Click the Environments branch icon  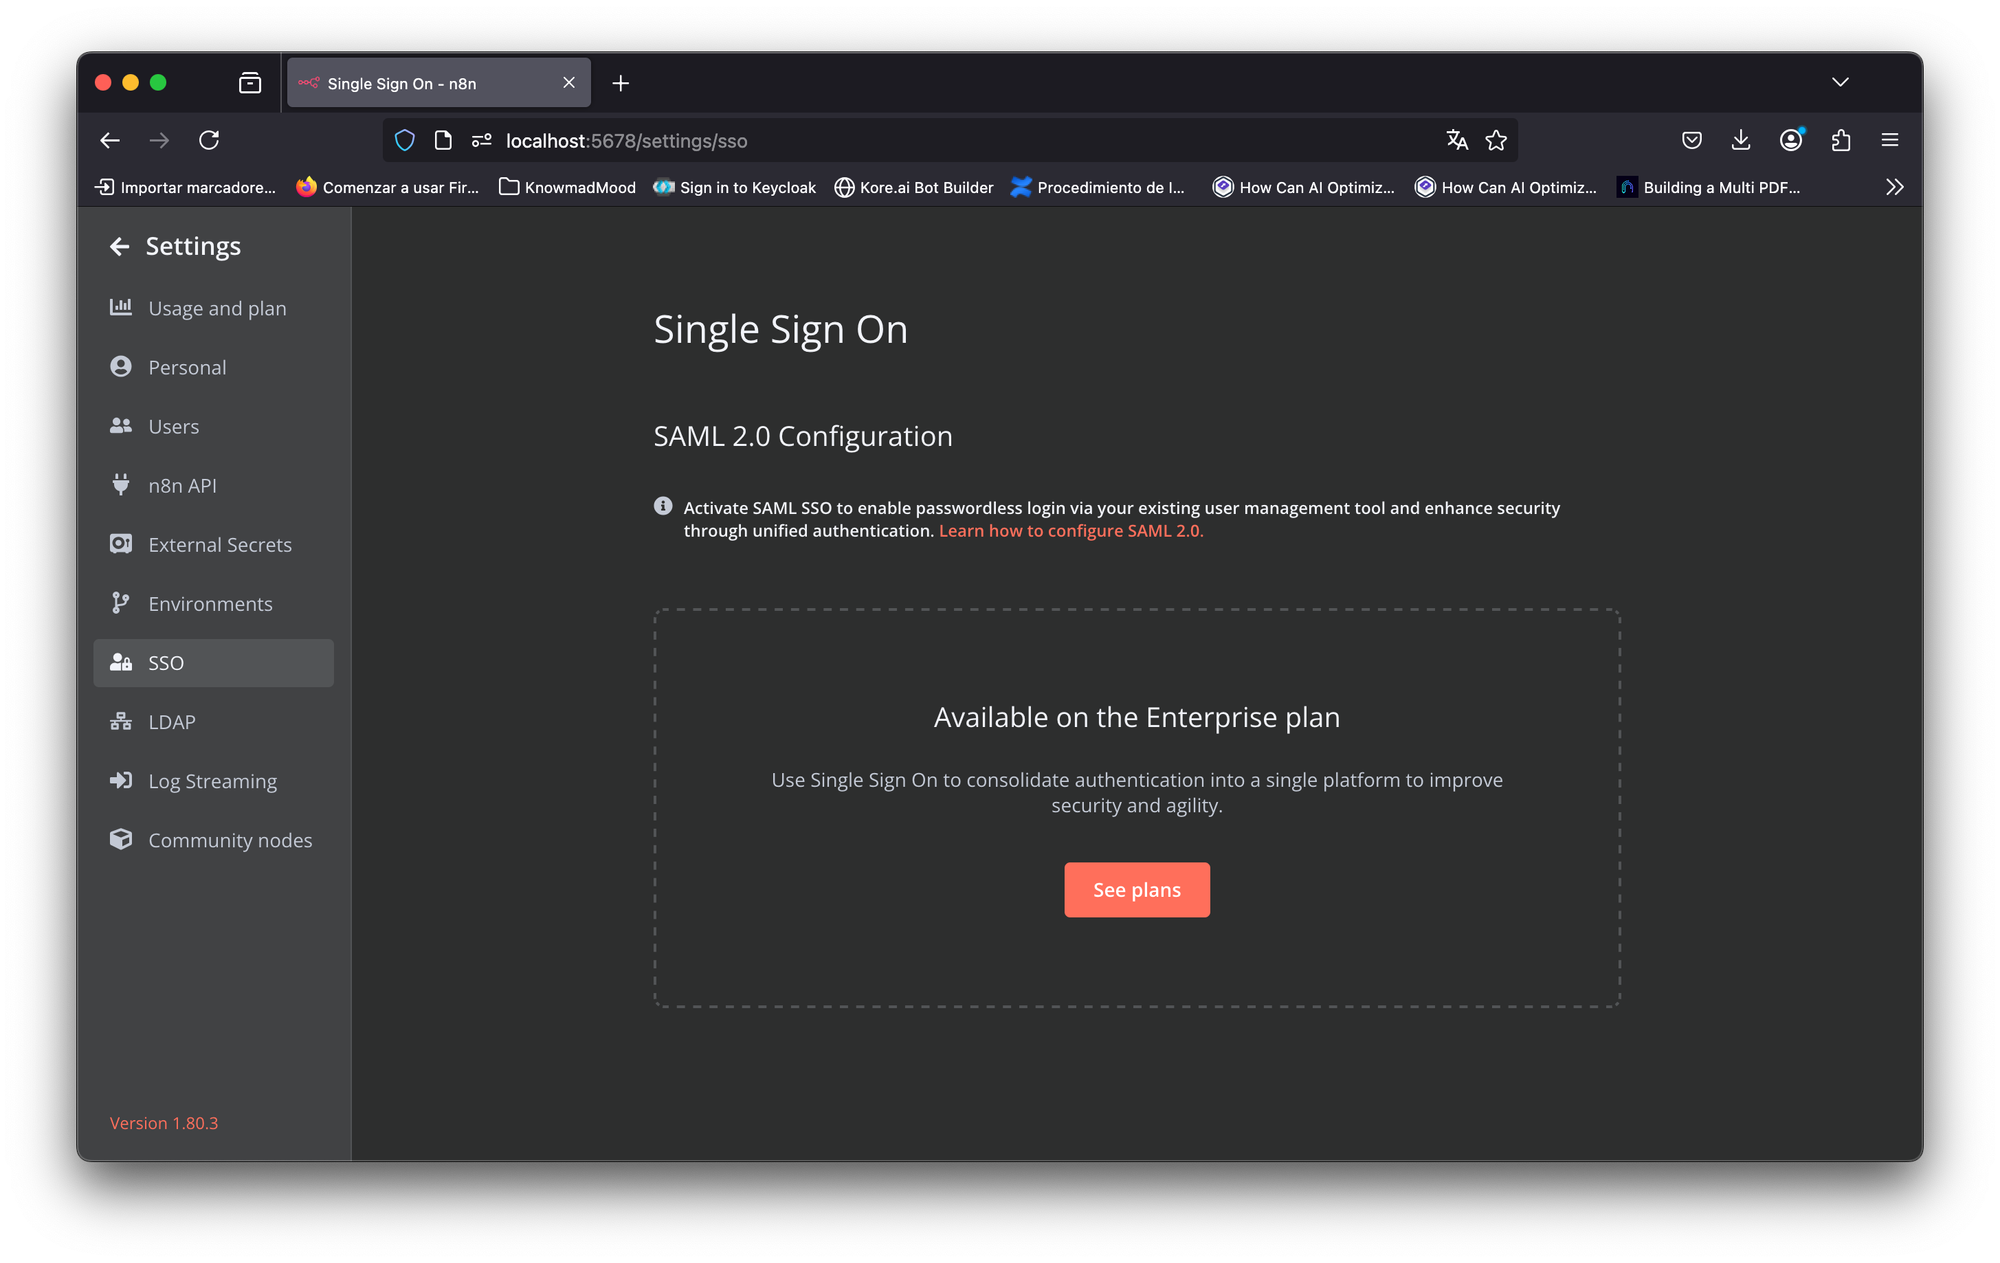point(121,603)
